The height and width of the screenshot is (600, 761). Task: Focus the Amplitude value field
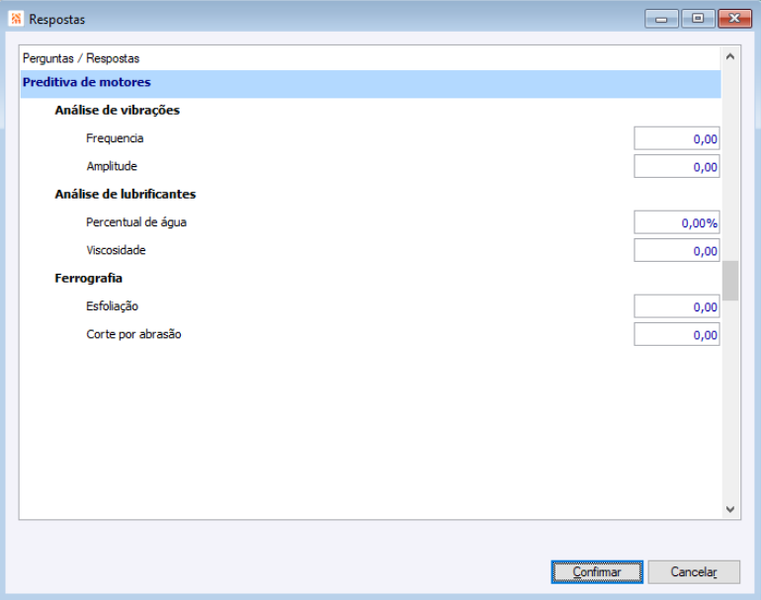(x=677, y=167)
